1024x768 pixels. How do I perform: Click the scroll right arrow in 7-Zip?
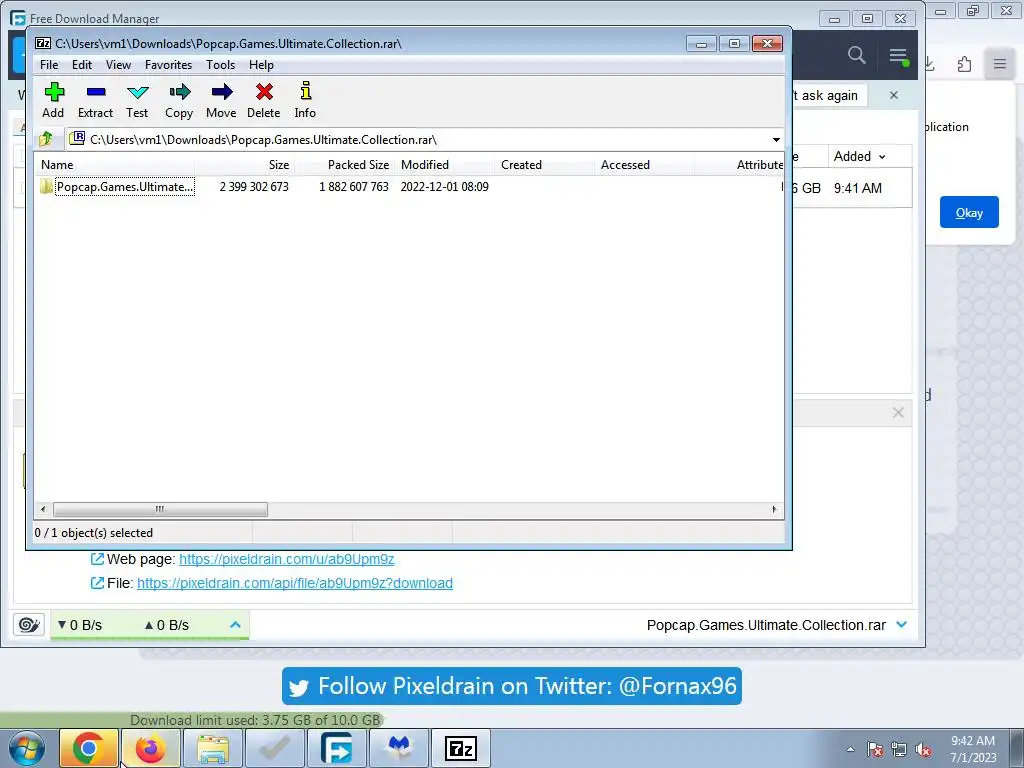click(x=775, y=509)
